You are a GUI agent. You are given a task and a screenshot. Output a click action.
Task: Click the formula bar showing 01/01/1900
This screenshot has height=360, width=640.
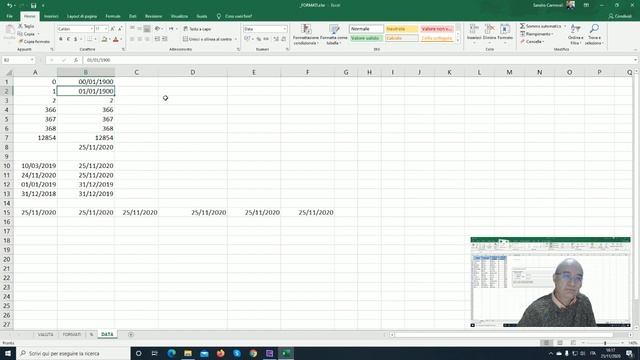pyautogui.click(x=359, y=60)
